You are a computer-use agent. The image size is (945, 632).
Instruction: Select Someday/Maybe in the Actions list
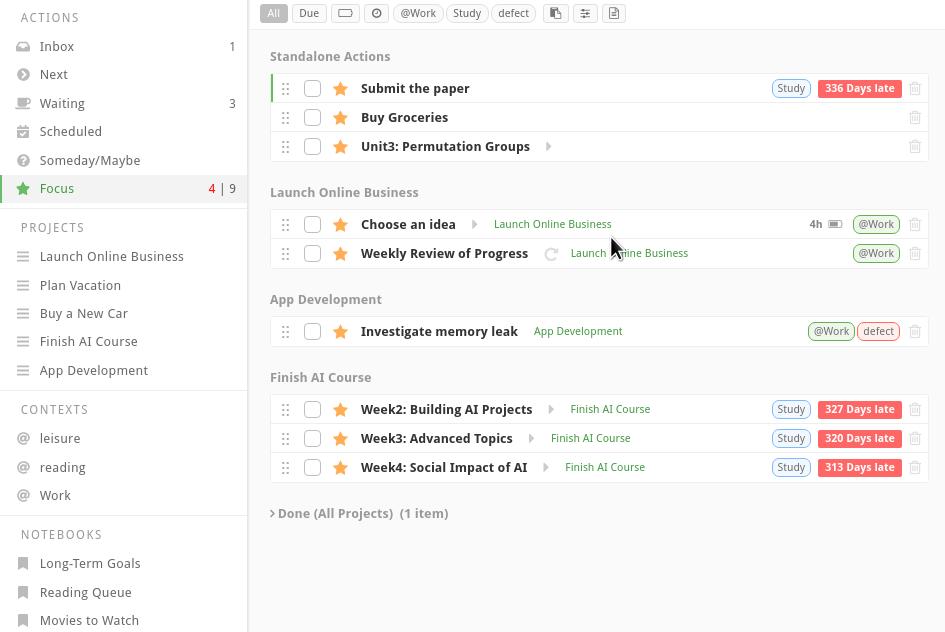[90, 161]
